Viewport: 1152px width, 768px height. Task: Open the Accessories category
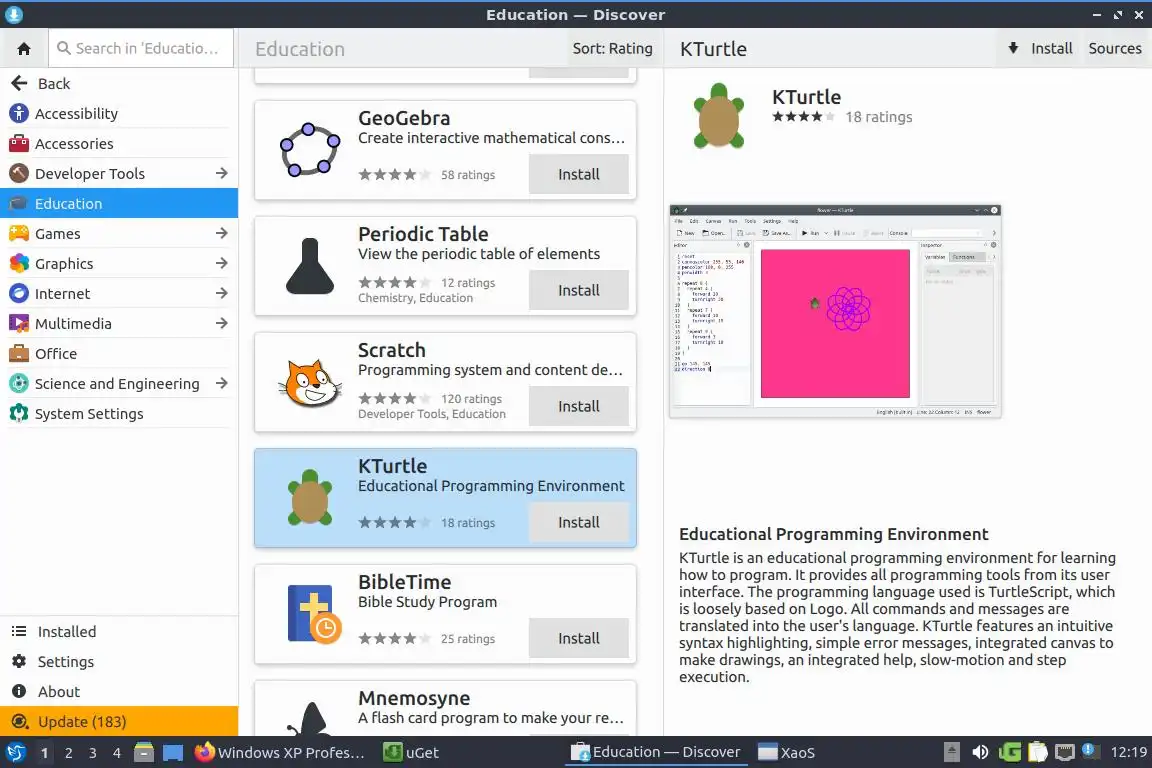pyautogui.click(x=119, y=143)
